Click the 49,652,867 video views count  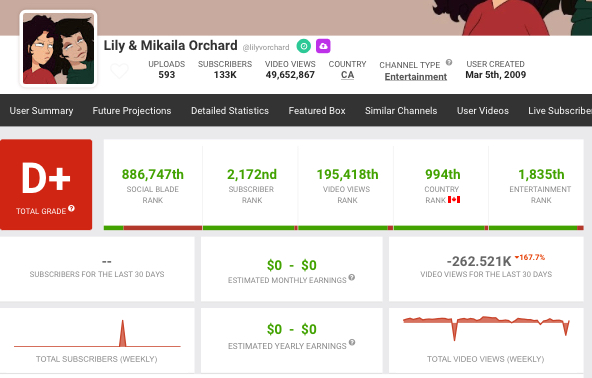tap(290, 75)
